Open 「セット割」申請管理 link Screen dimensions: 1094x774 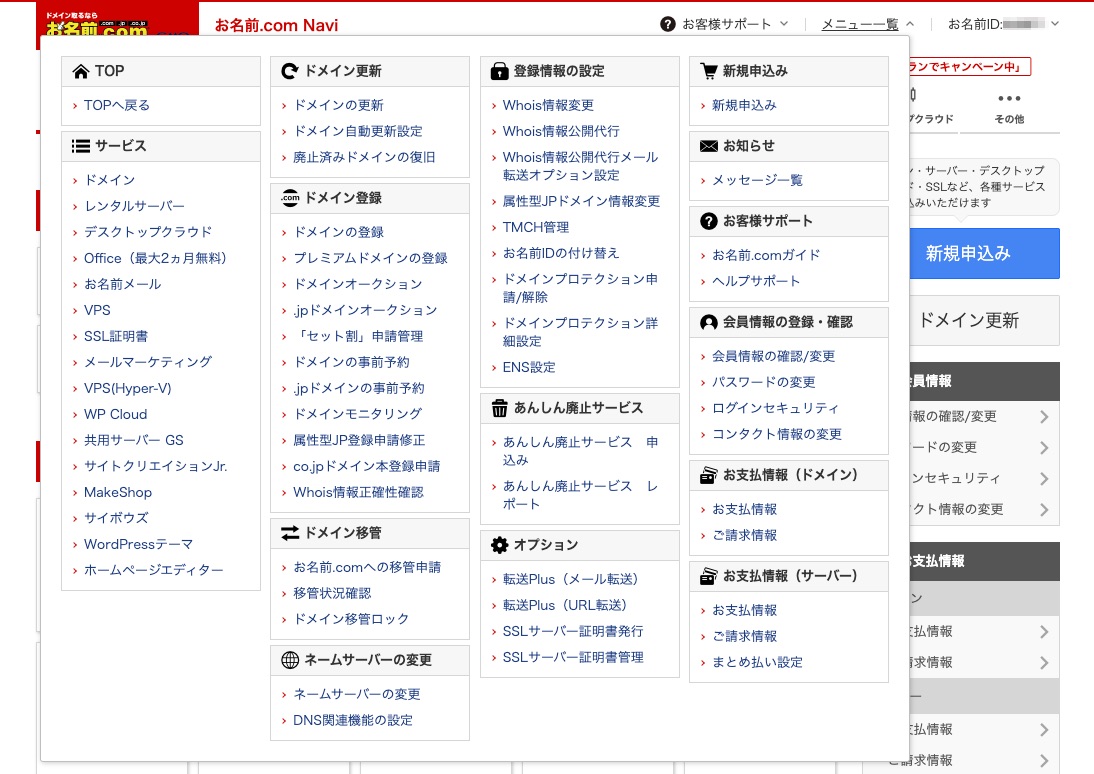[358, 336]
